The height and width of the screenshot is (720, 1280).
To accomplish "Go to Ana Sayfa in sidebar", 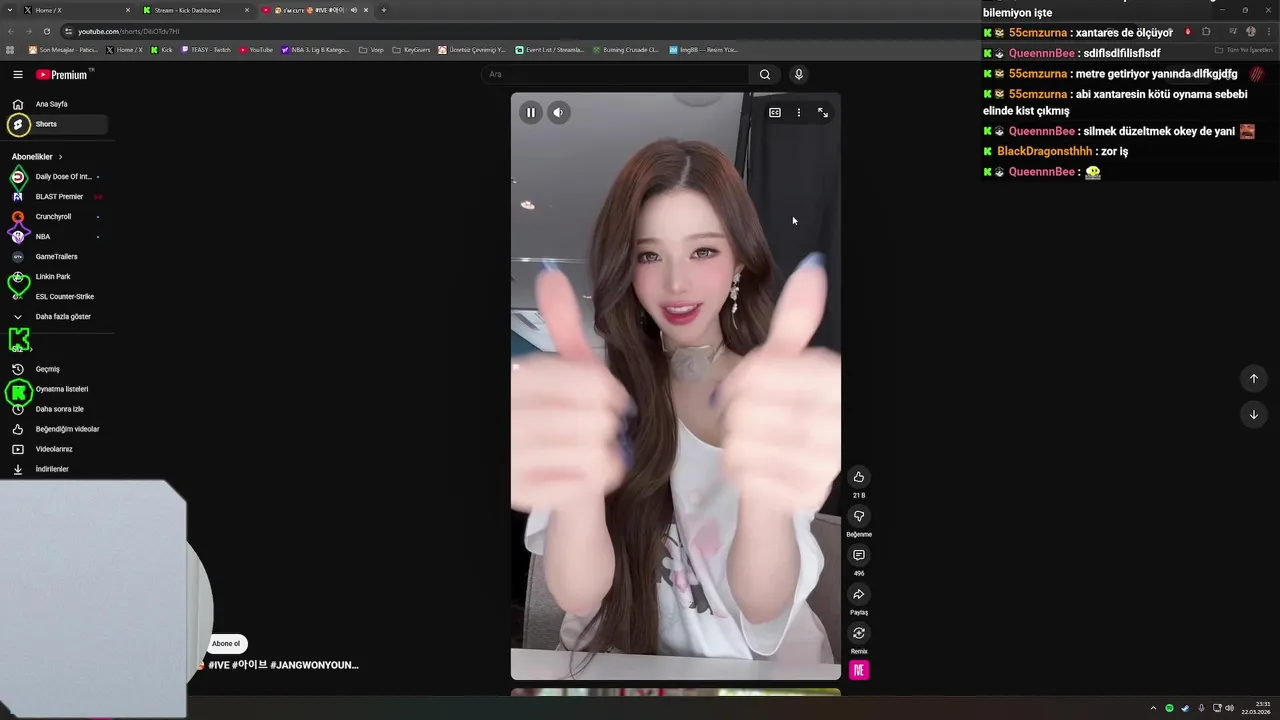I will [57, 104].
